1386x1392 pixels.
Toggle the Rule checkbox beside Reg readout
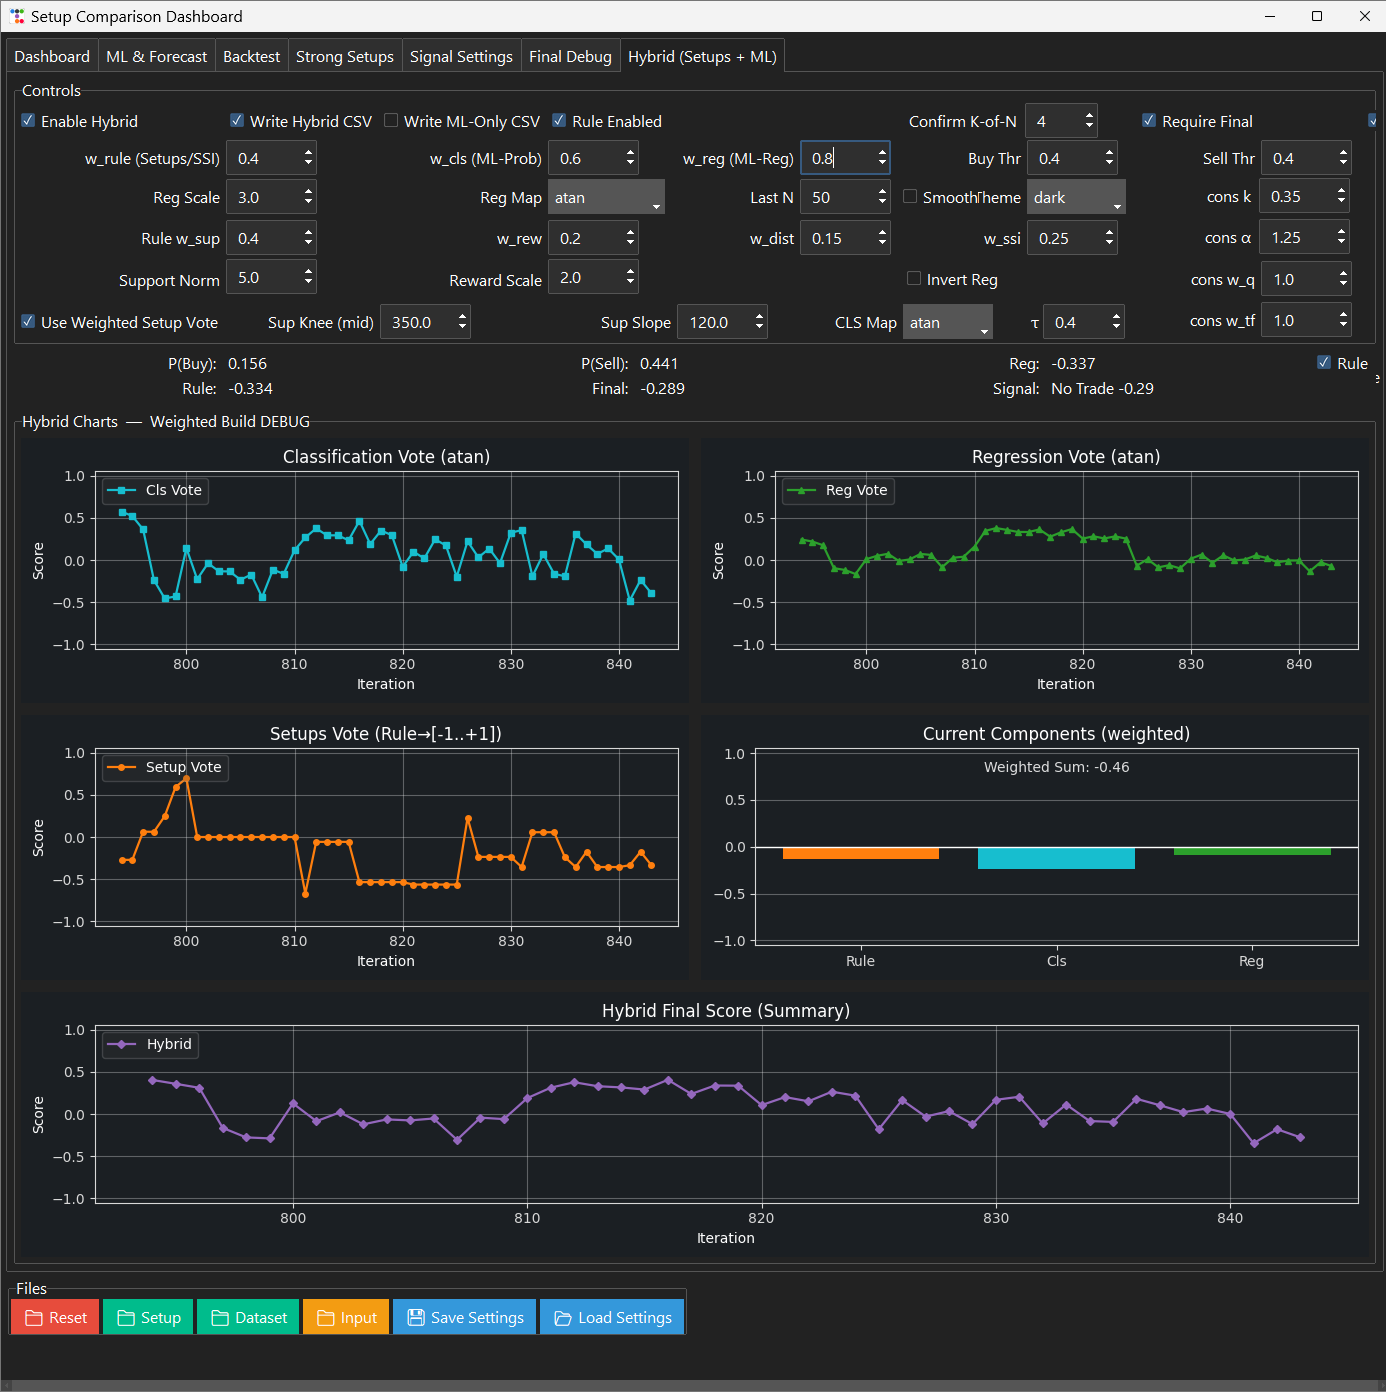(1324, 362)
